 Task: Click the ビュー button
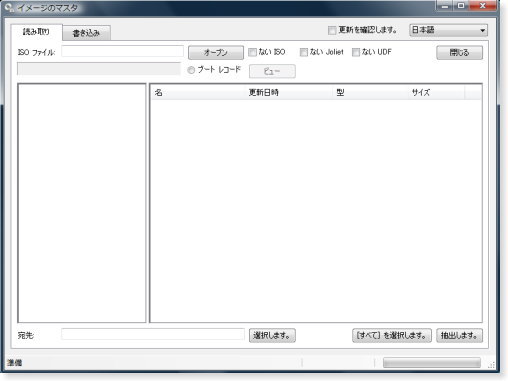tap(272, 71)
